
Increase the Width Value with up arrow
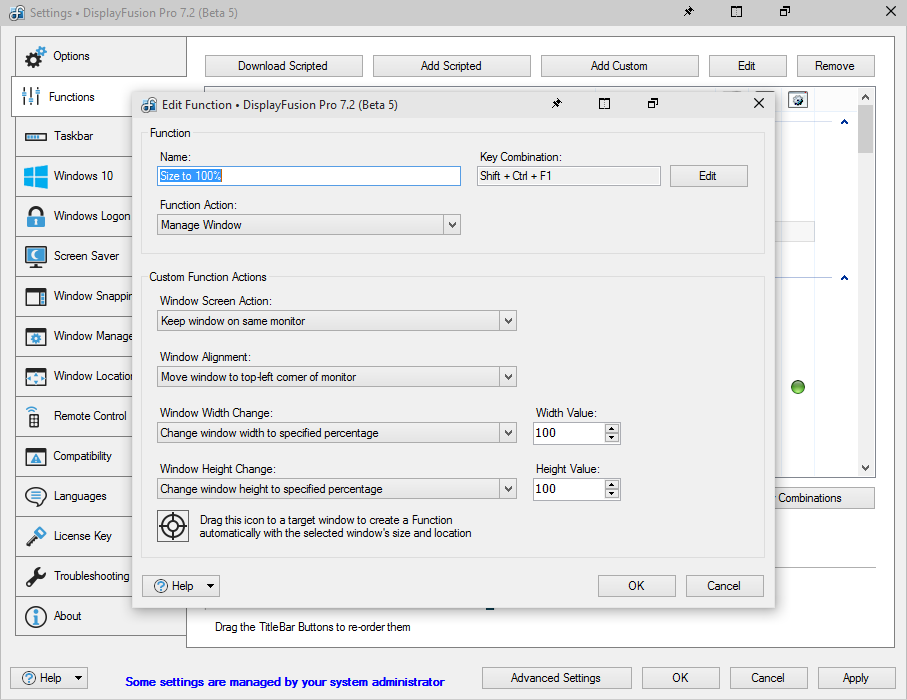(612, 428)
